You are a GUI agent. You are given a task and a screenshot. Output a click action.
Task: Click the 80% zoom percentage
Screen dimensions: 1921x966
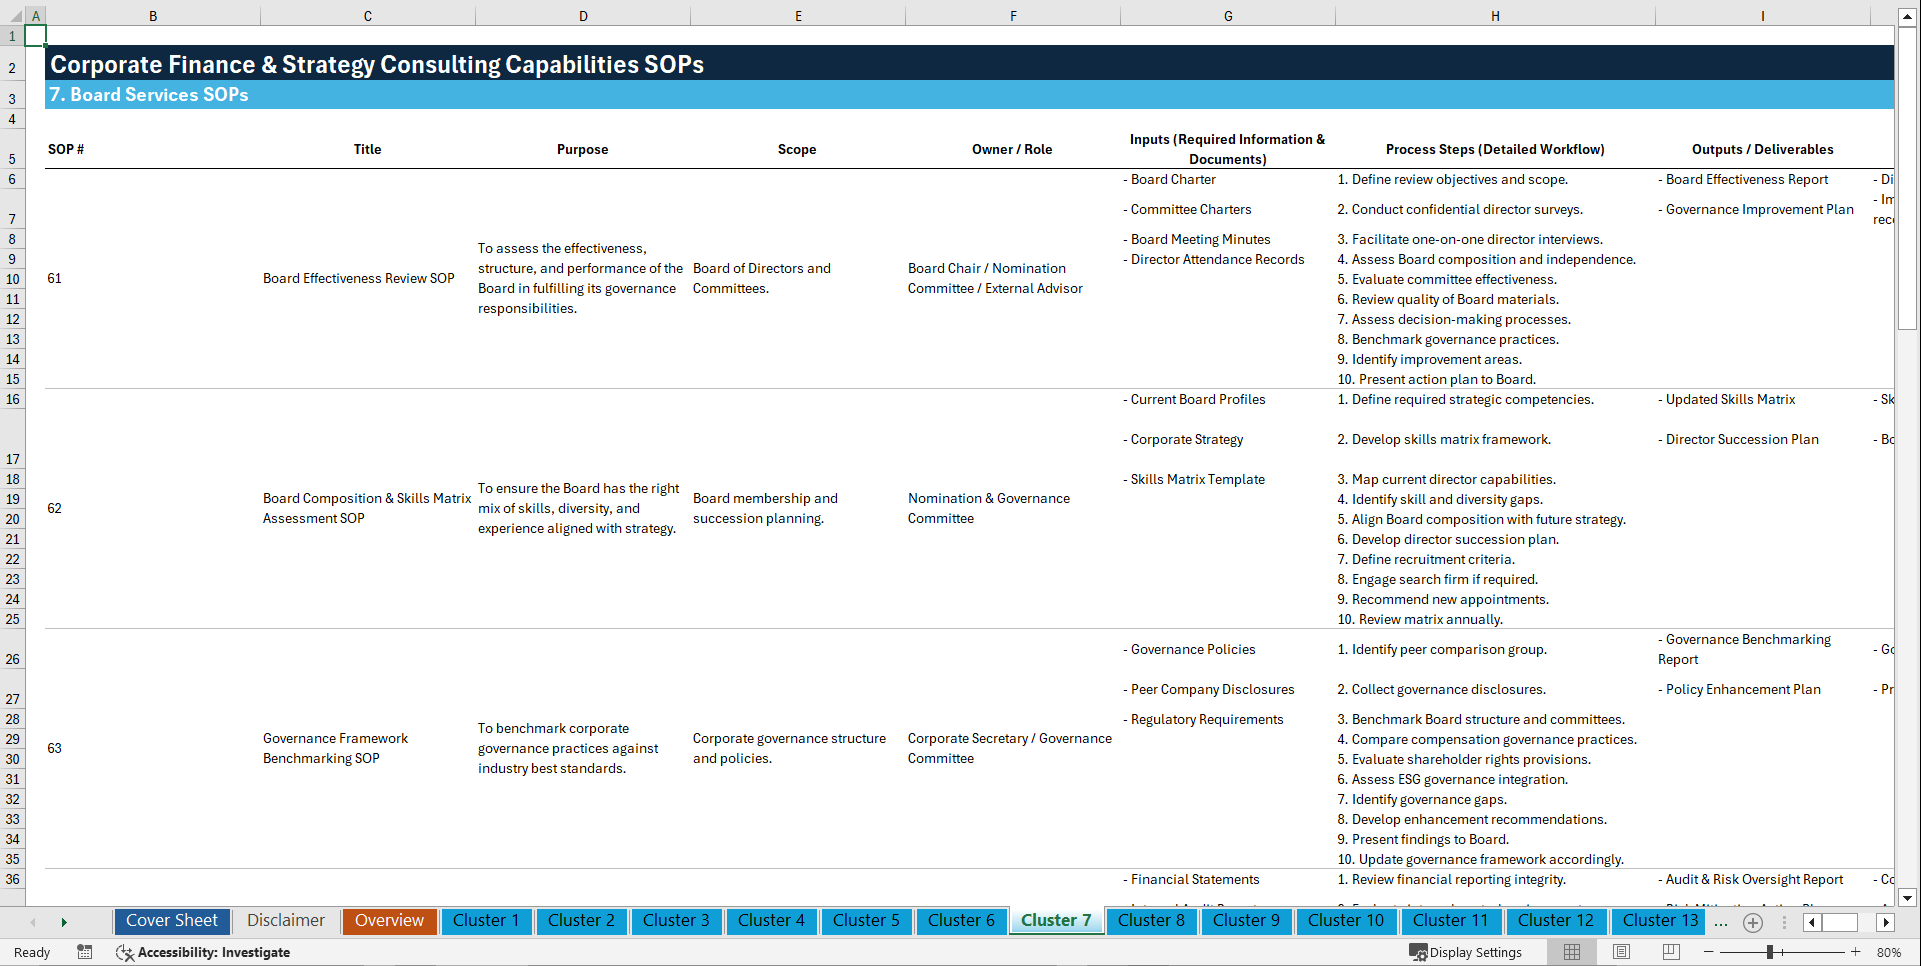(1889, 952)
